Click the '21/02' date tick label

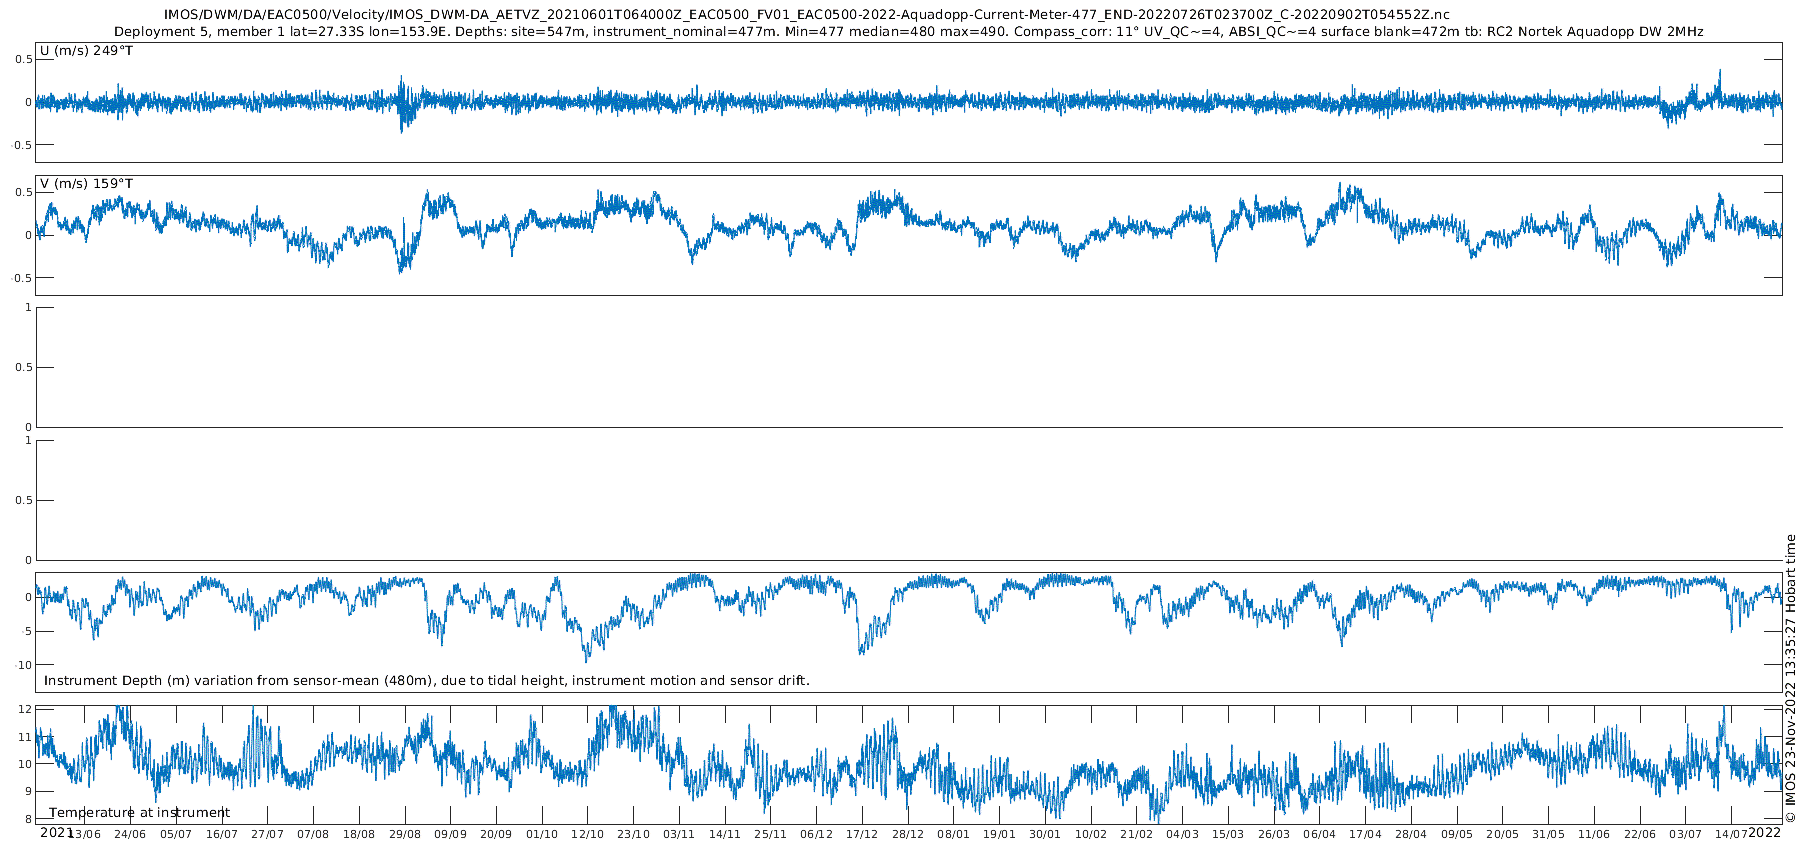point(1137,834)
